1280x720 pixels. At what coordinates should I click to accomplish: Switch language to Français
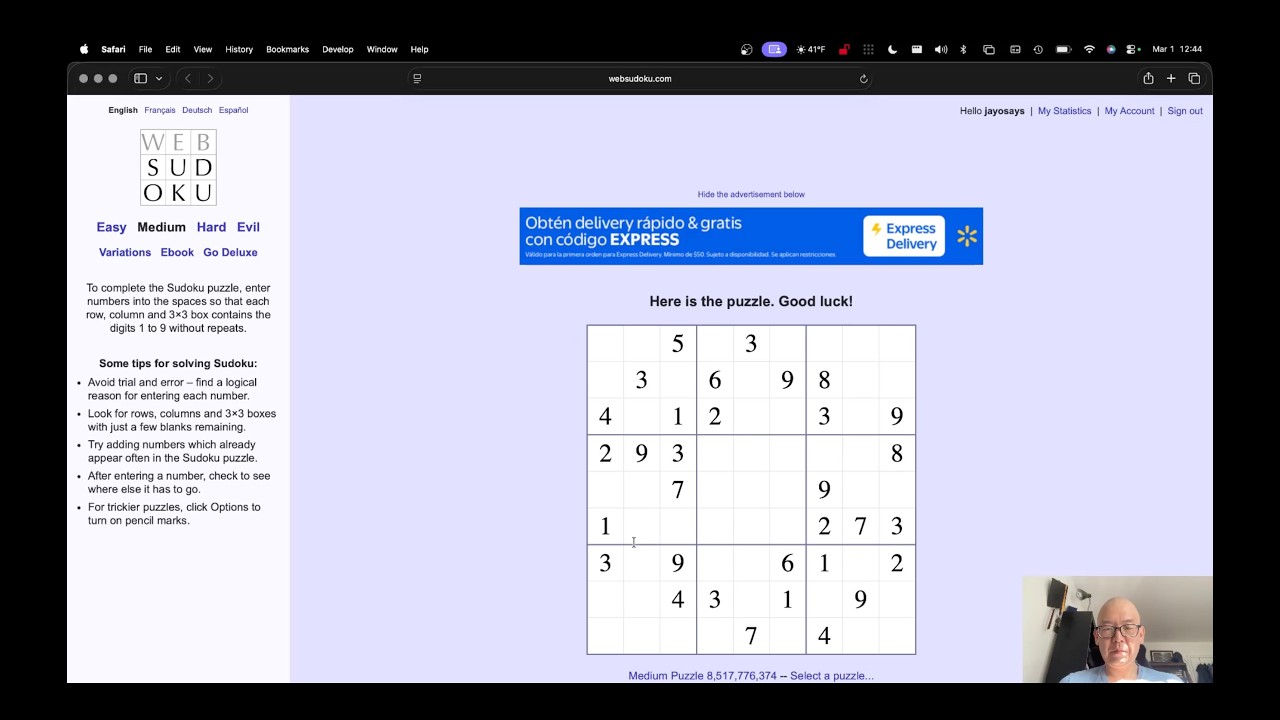click(160, 110)
